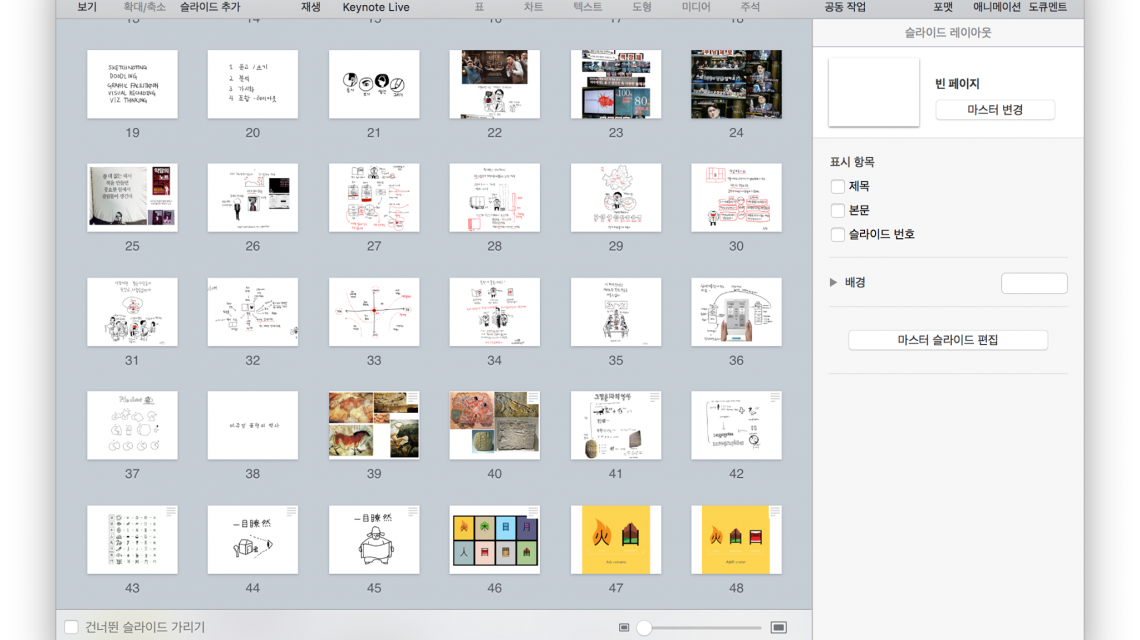The height and width of the screenshot is (640, 1140).
Task: Select the cave painting slide 39
Action: (x=374, y=426)
